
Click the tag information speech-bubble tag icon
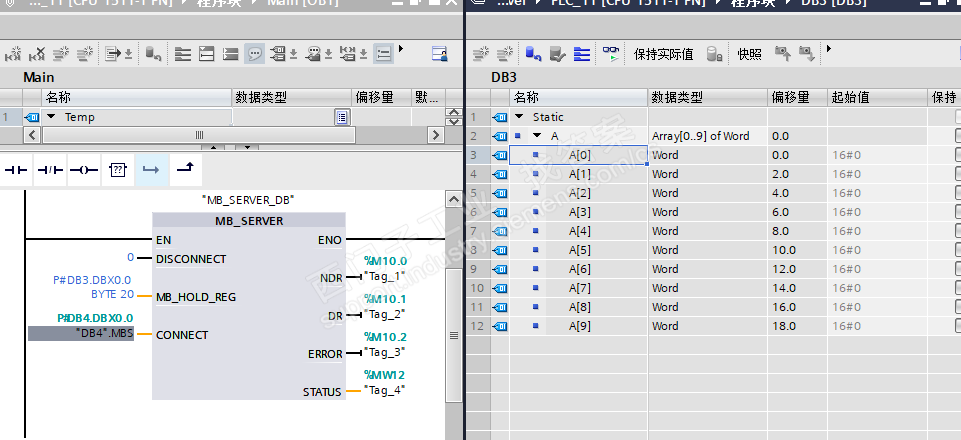point(313,54)
